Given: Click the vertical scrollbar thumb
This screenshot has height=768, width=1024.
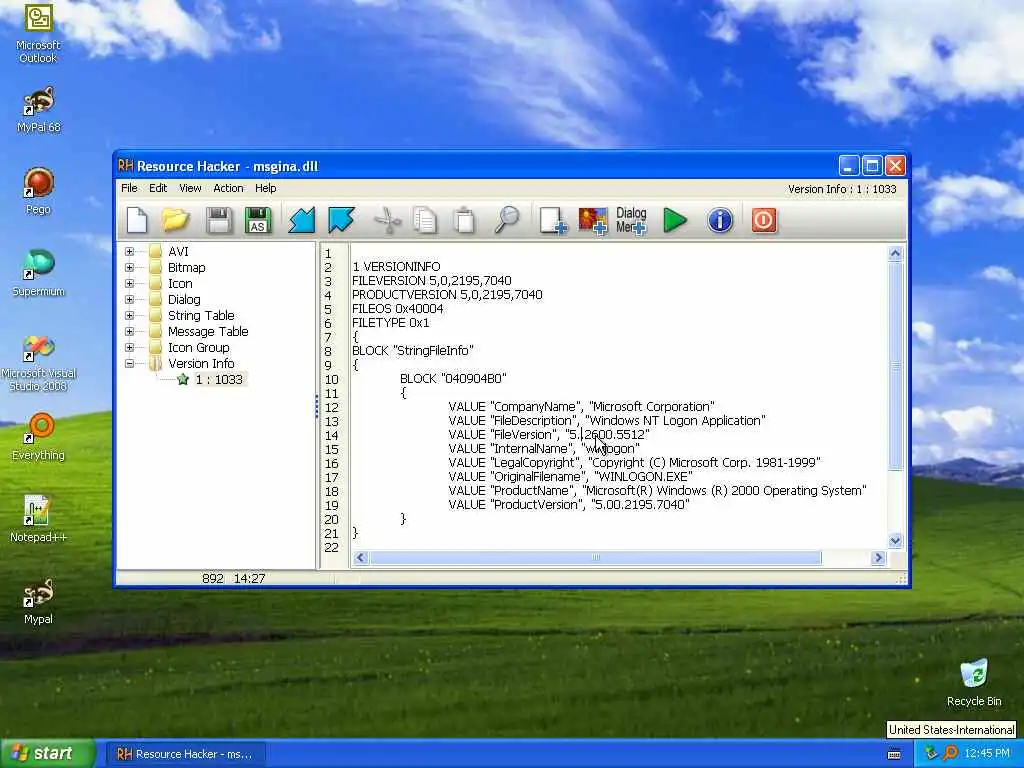Looking at the screenshot, I should [x=895, y=366].
